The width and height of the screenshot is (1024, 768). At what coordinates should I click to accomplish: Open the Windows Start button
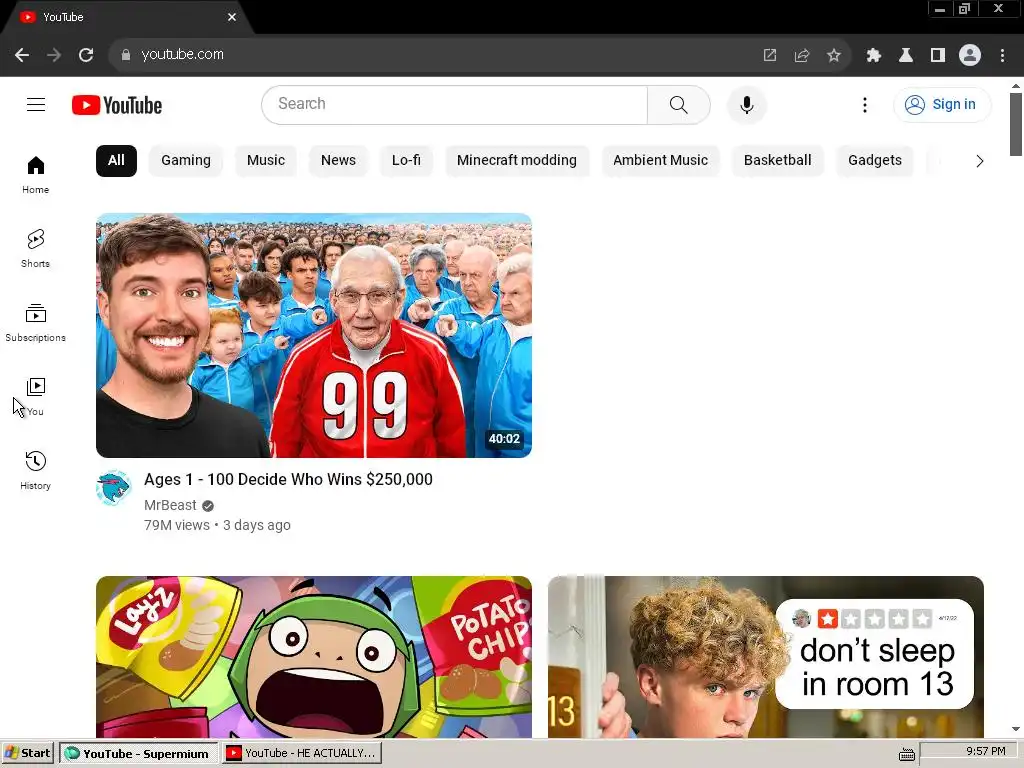[28, 753]
